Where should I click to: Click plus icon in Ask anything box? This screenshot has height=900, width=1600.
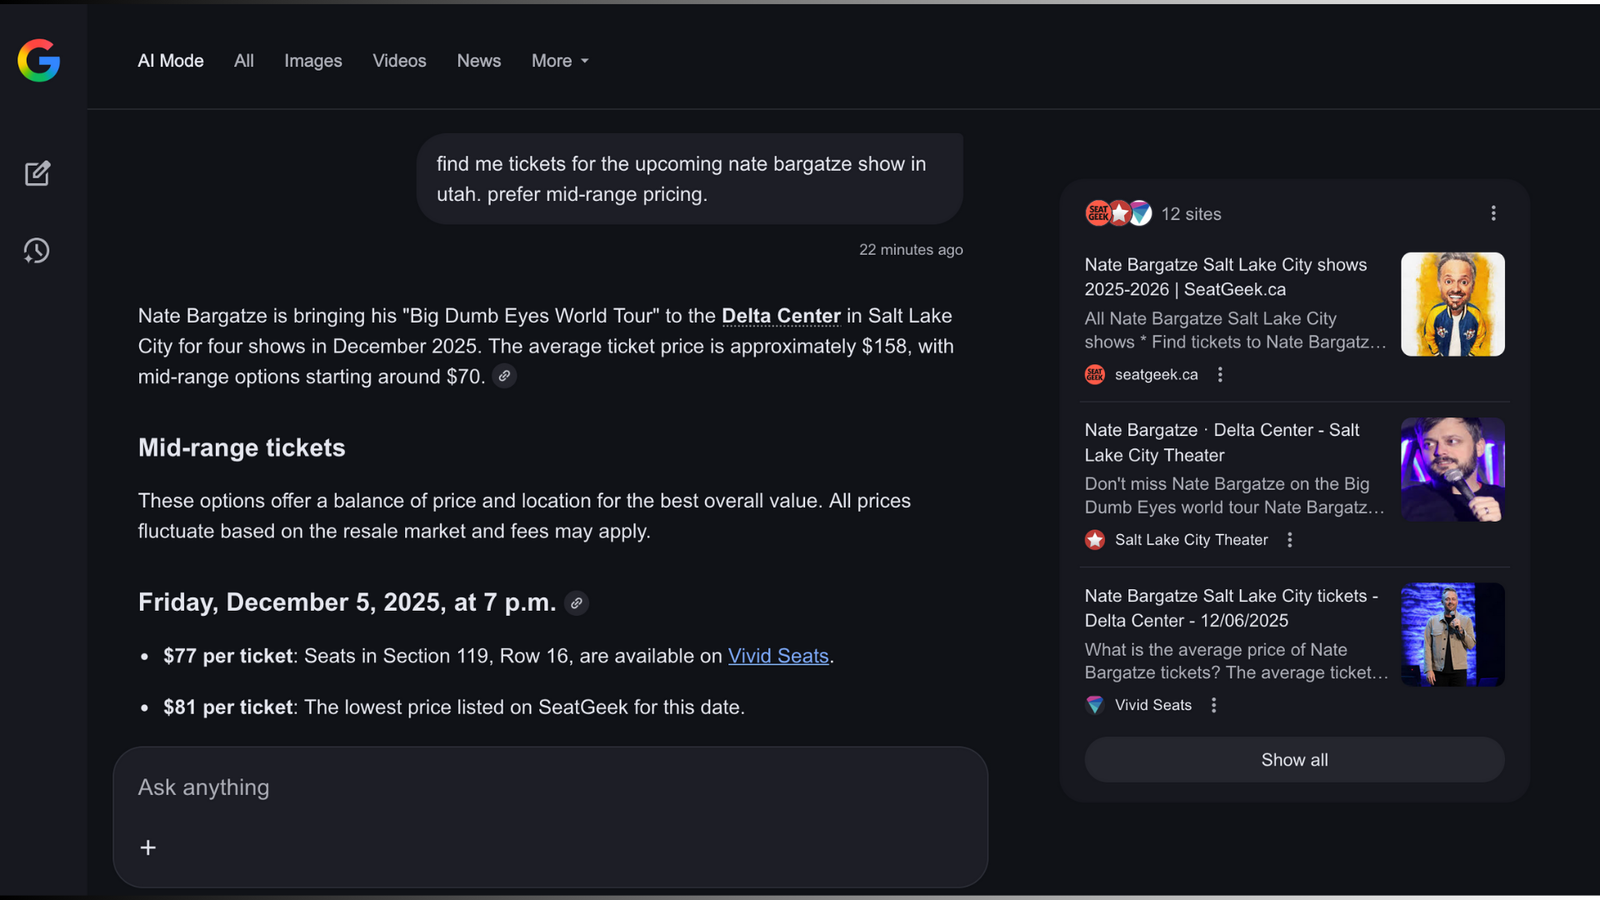coord(148,848)
